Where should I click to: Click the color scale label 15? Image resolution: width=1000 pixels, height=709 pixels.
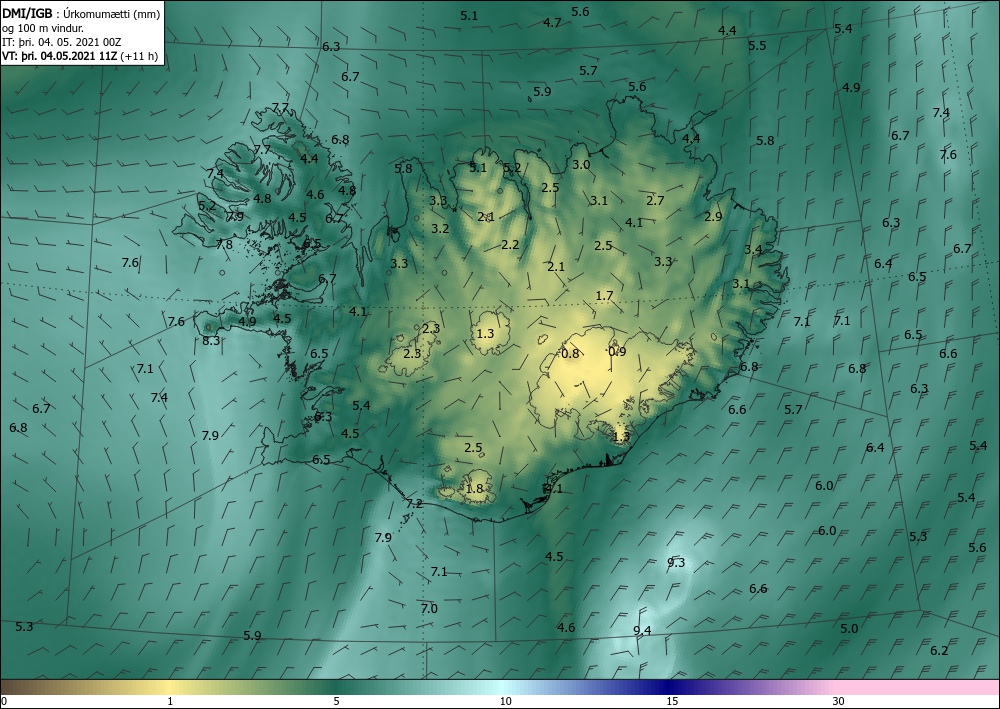pyautogui.click(x=672, y=701)
